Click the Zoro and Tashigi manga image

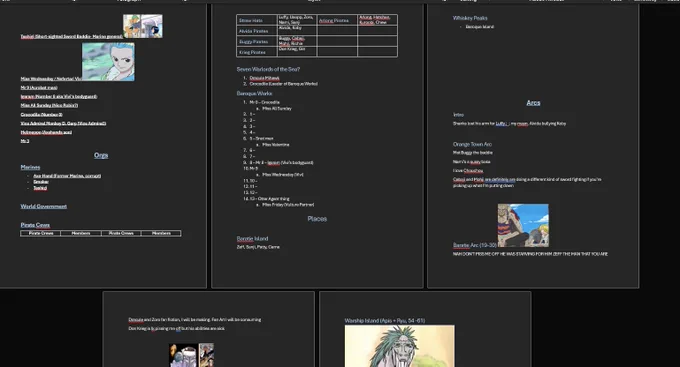click(x=143, y=26)
